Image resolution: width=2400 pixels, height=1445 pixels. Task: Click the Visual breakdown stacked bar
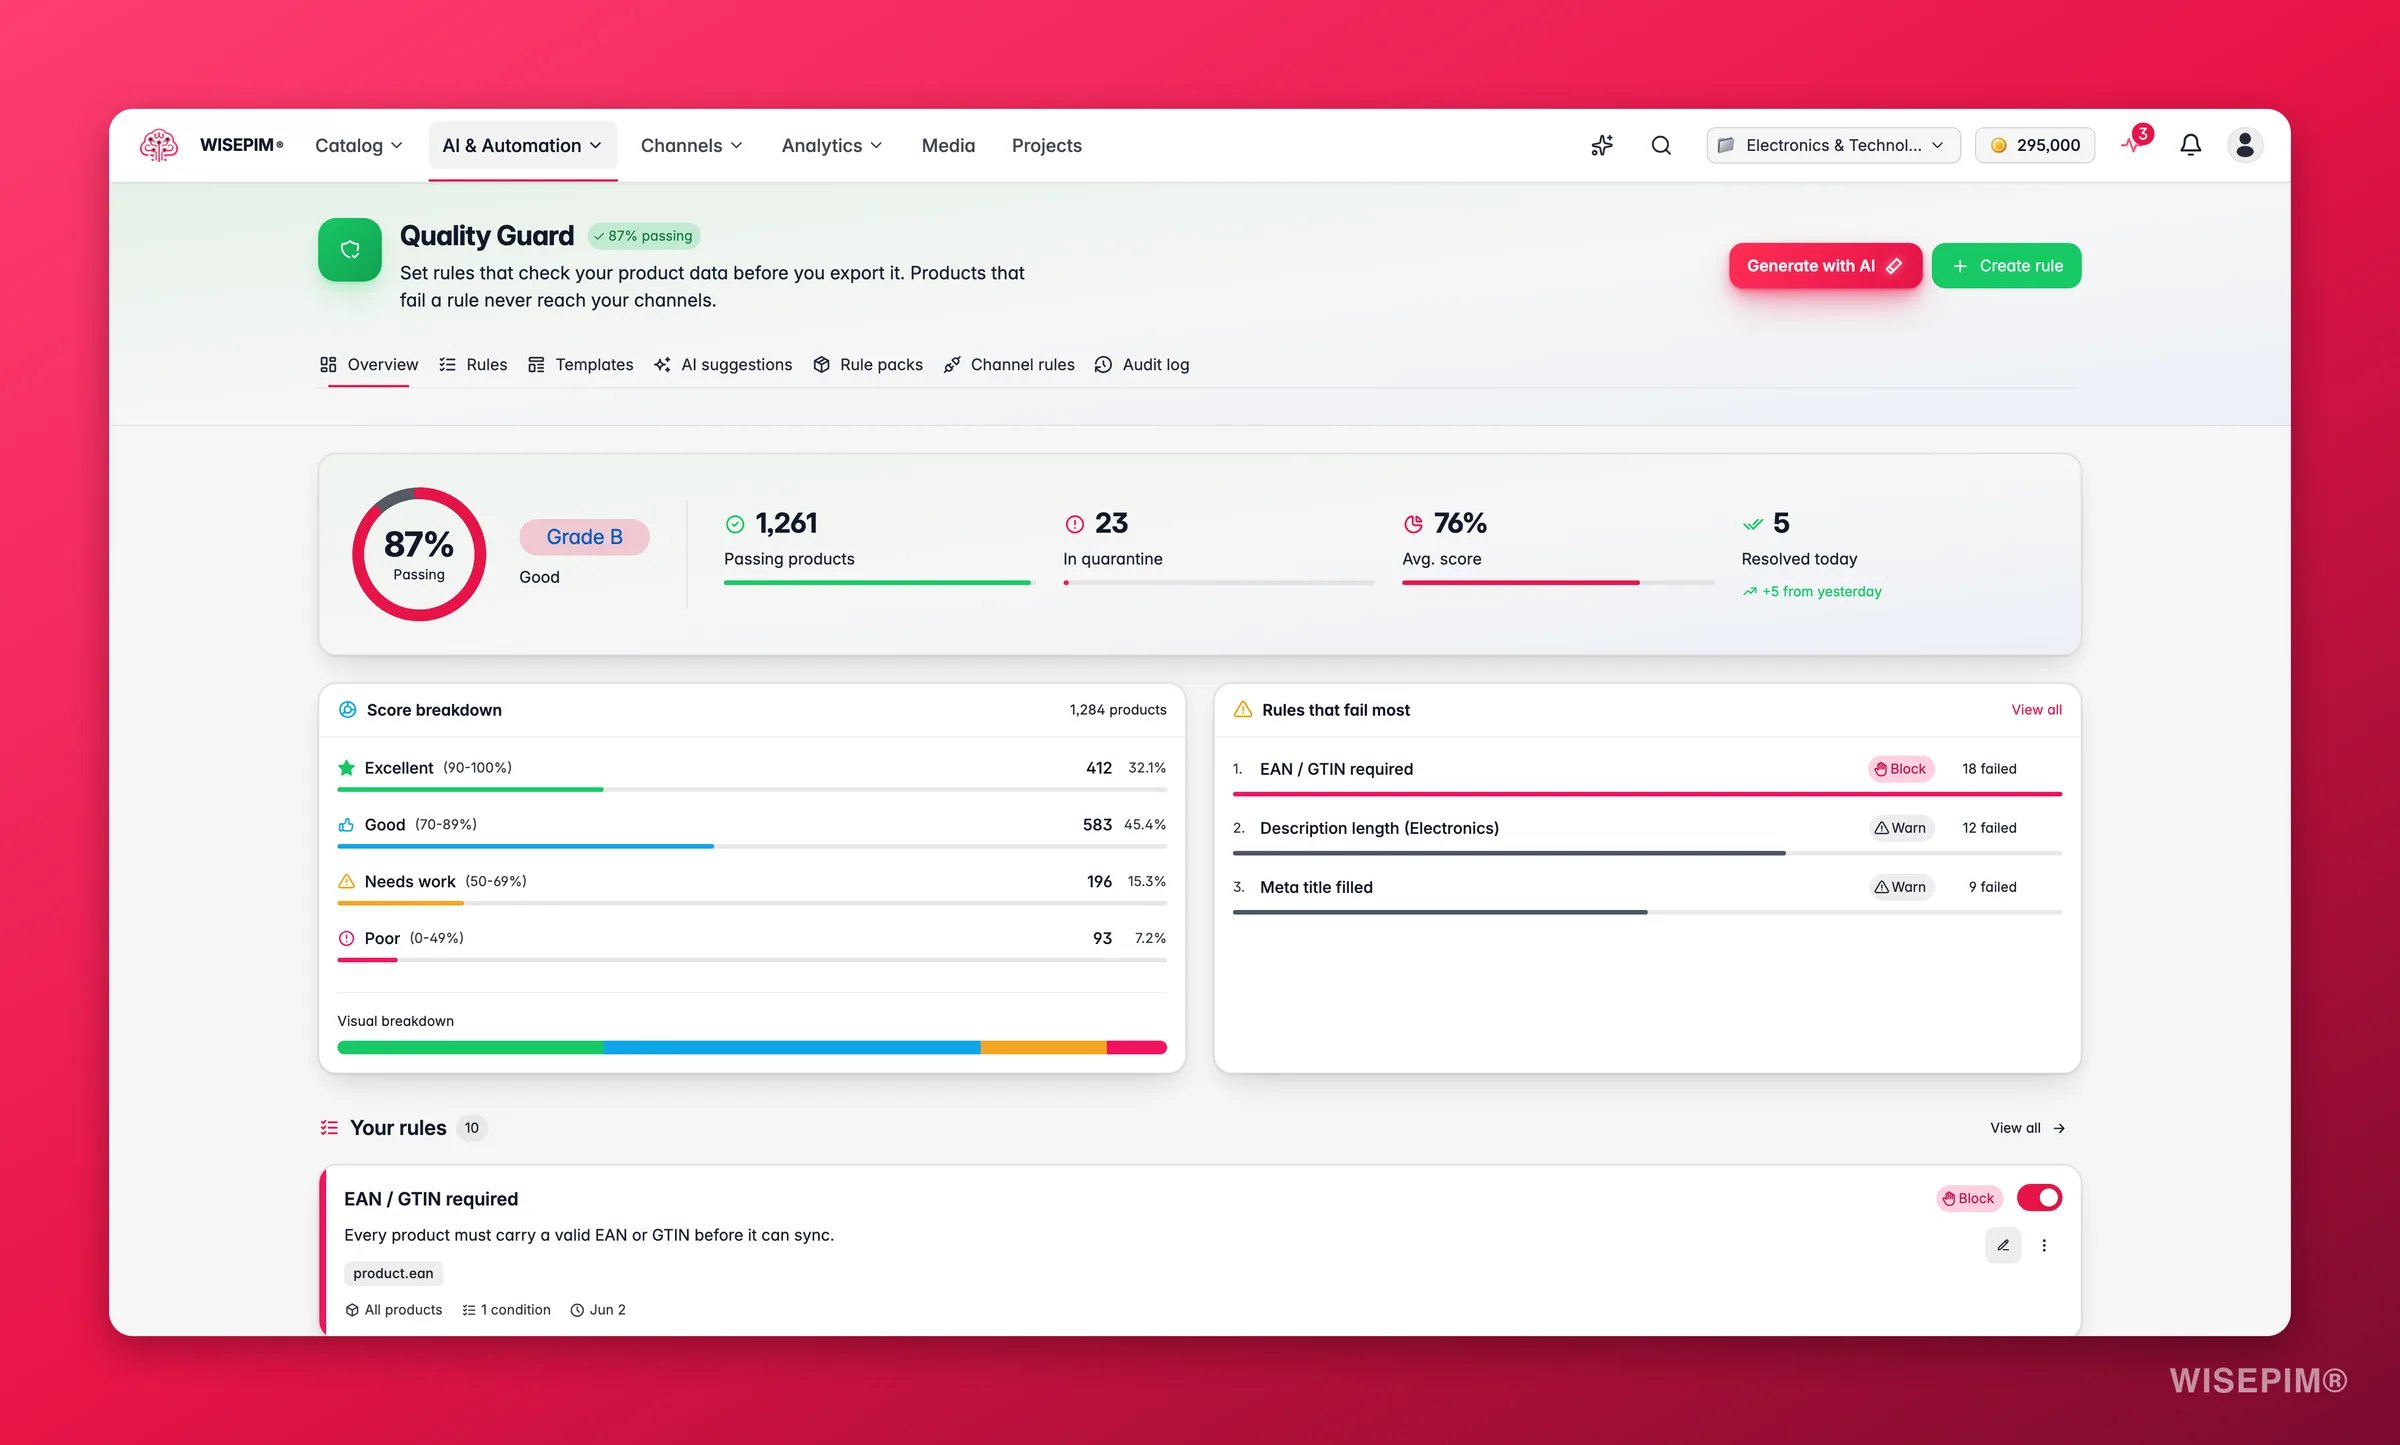pos(752,1047)
